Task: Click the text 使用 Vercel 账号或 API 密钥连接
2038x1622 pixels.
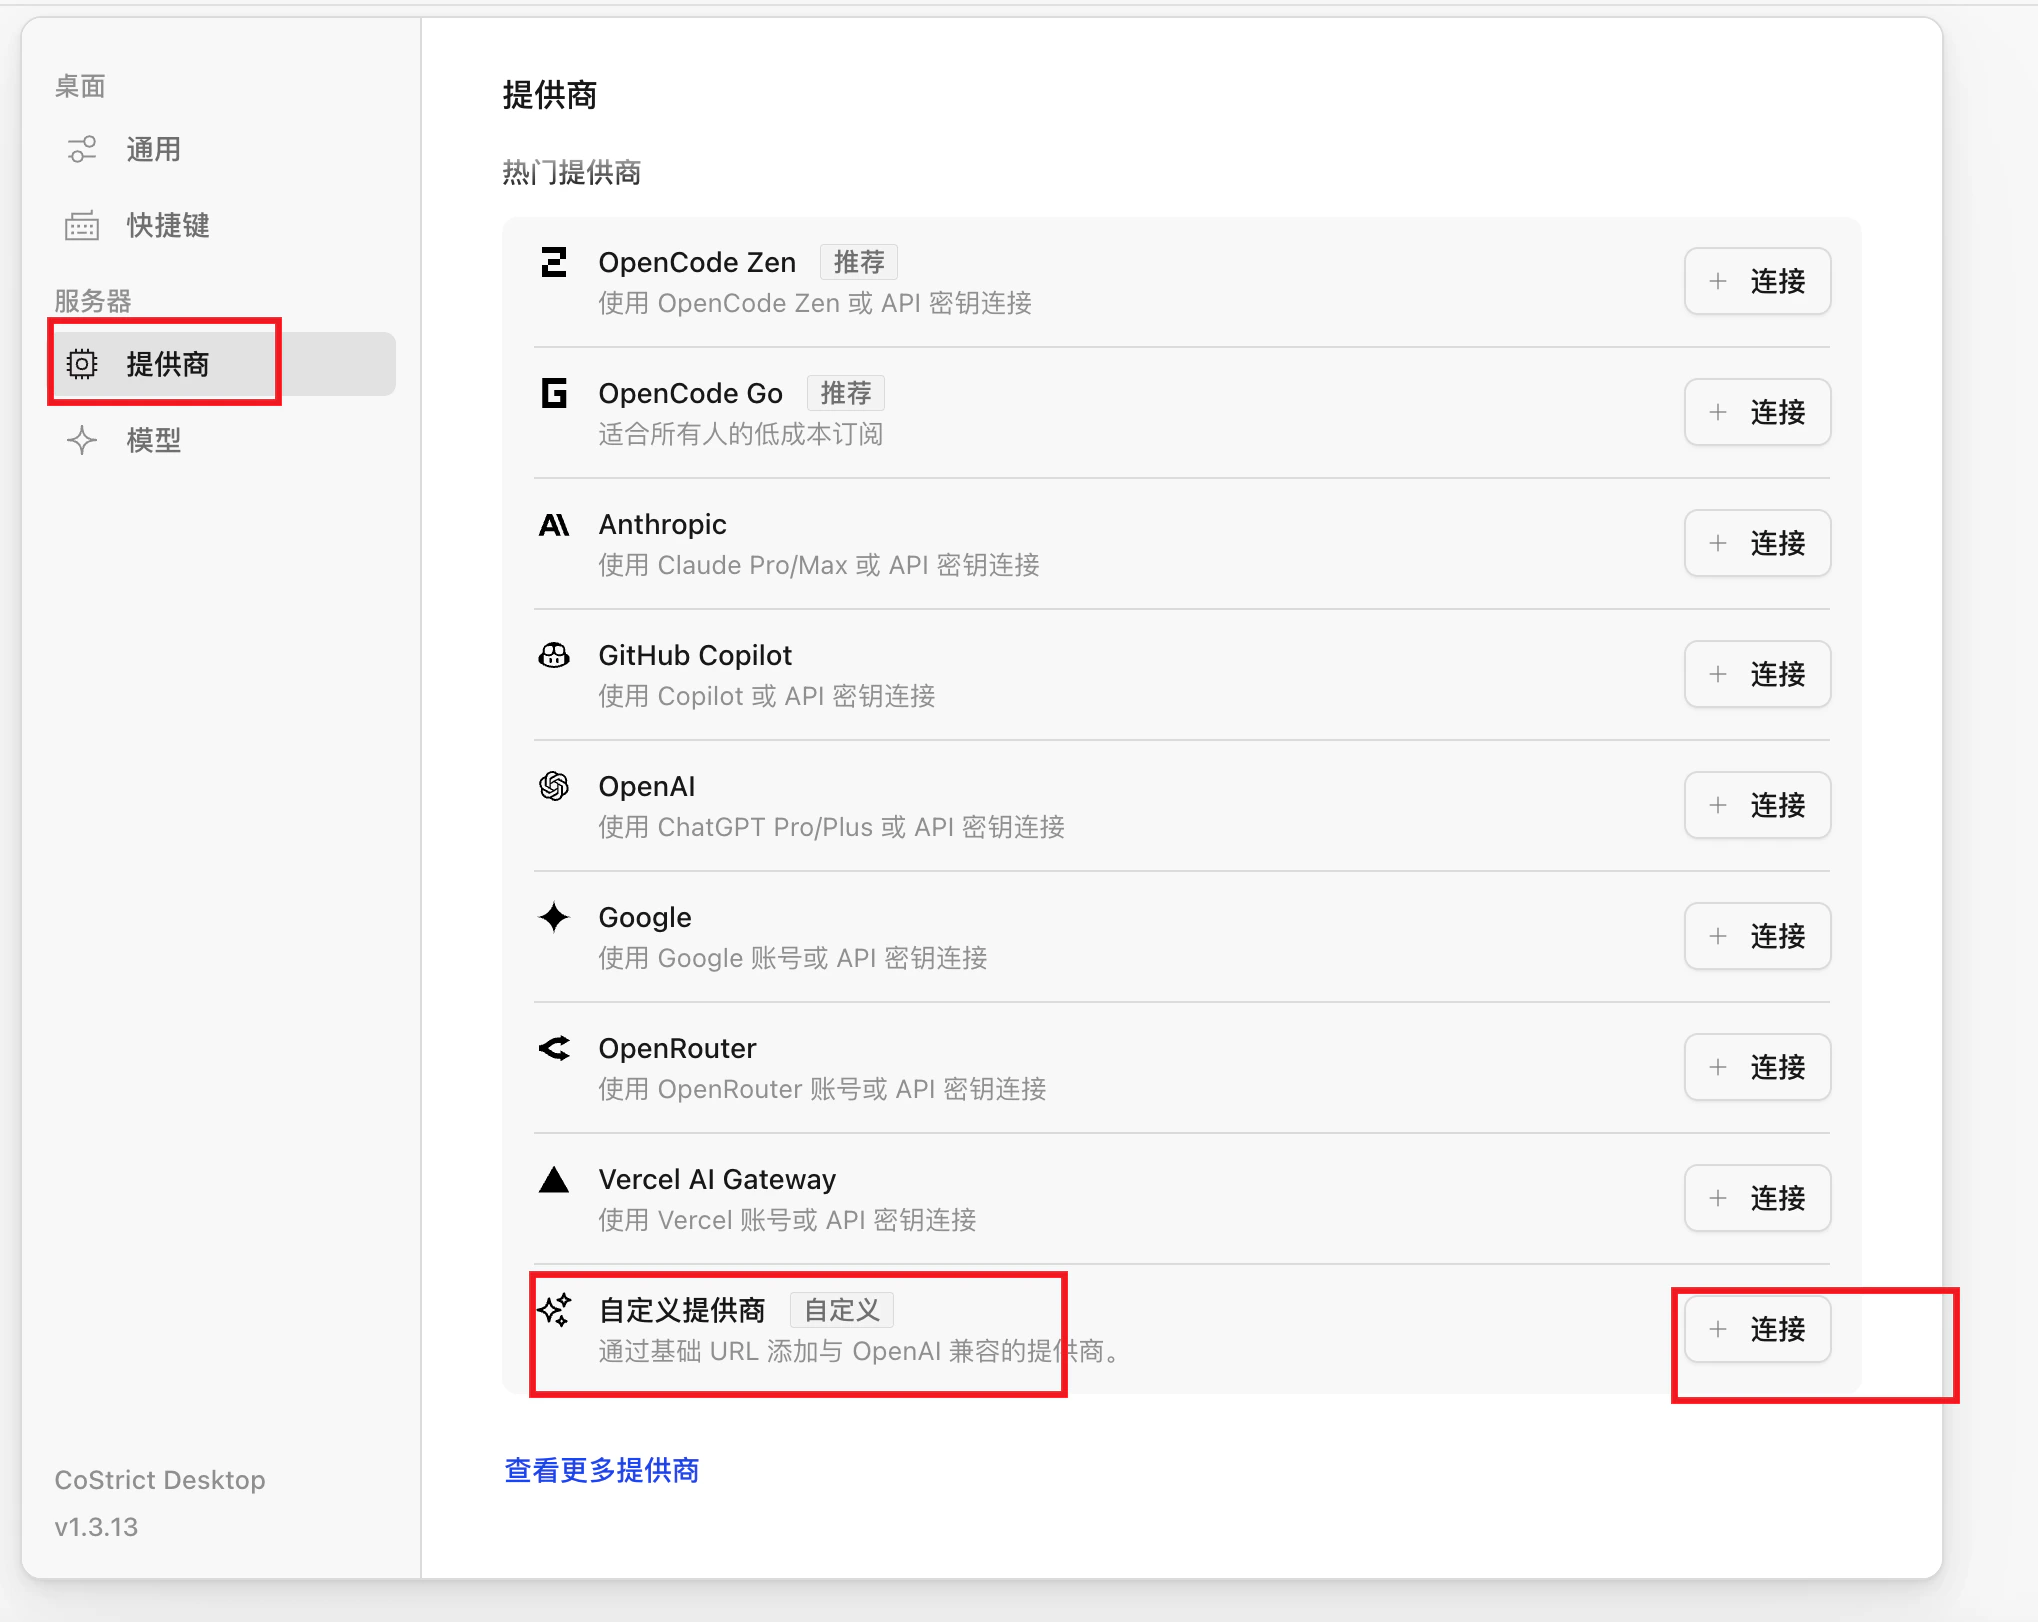Action: tap(788, 1220)
